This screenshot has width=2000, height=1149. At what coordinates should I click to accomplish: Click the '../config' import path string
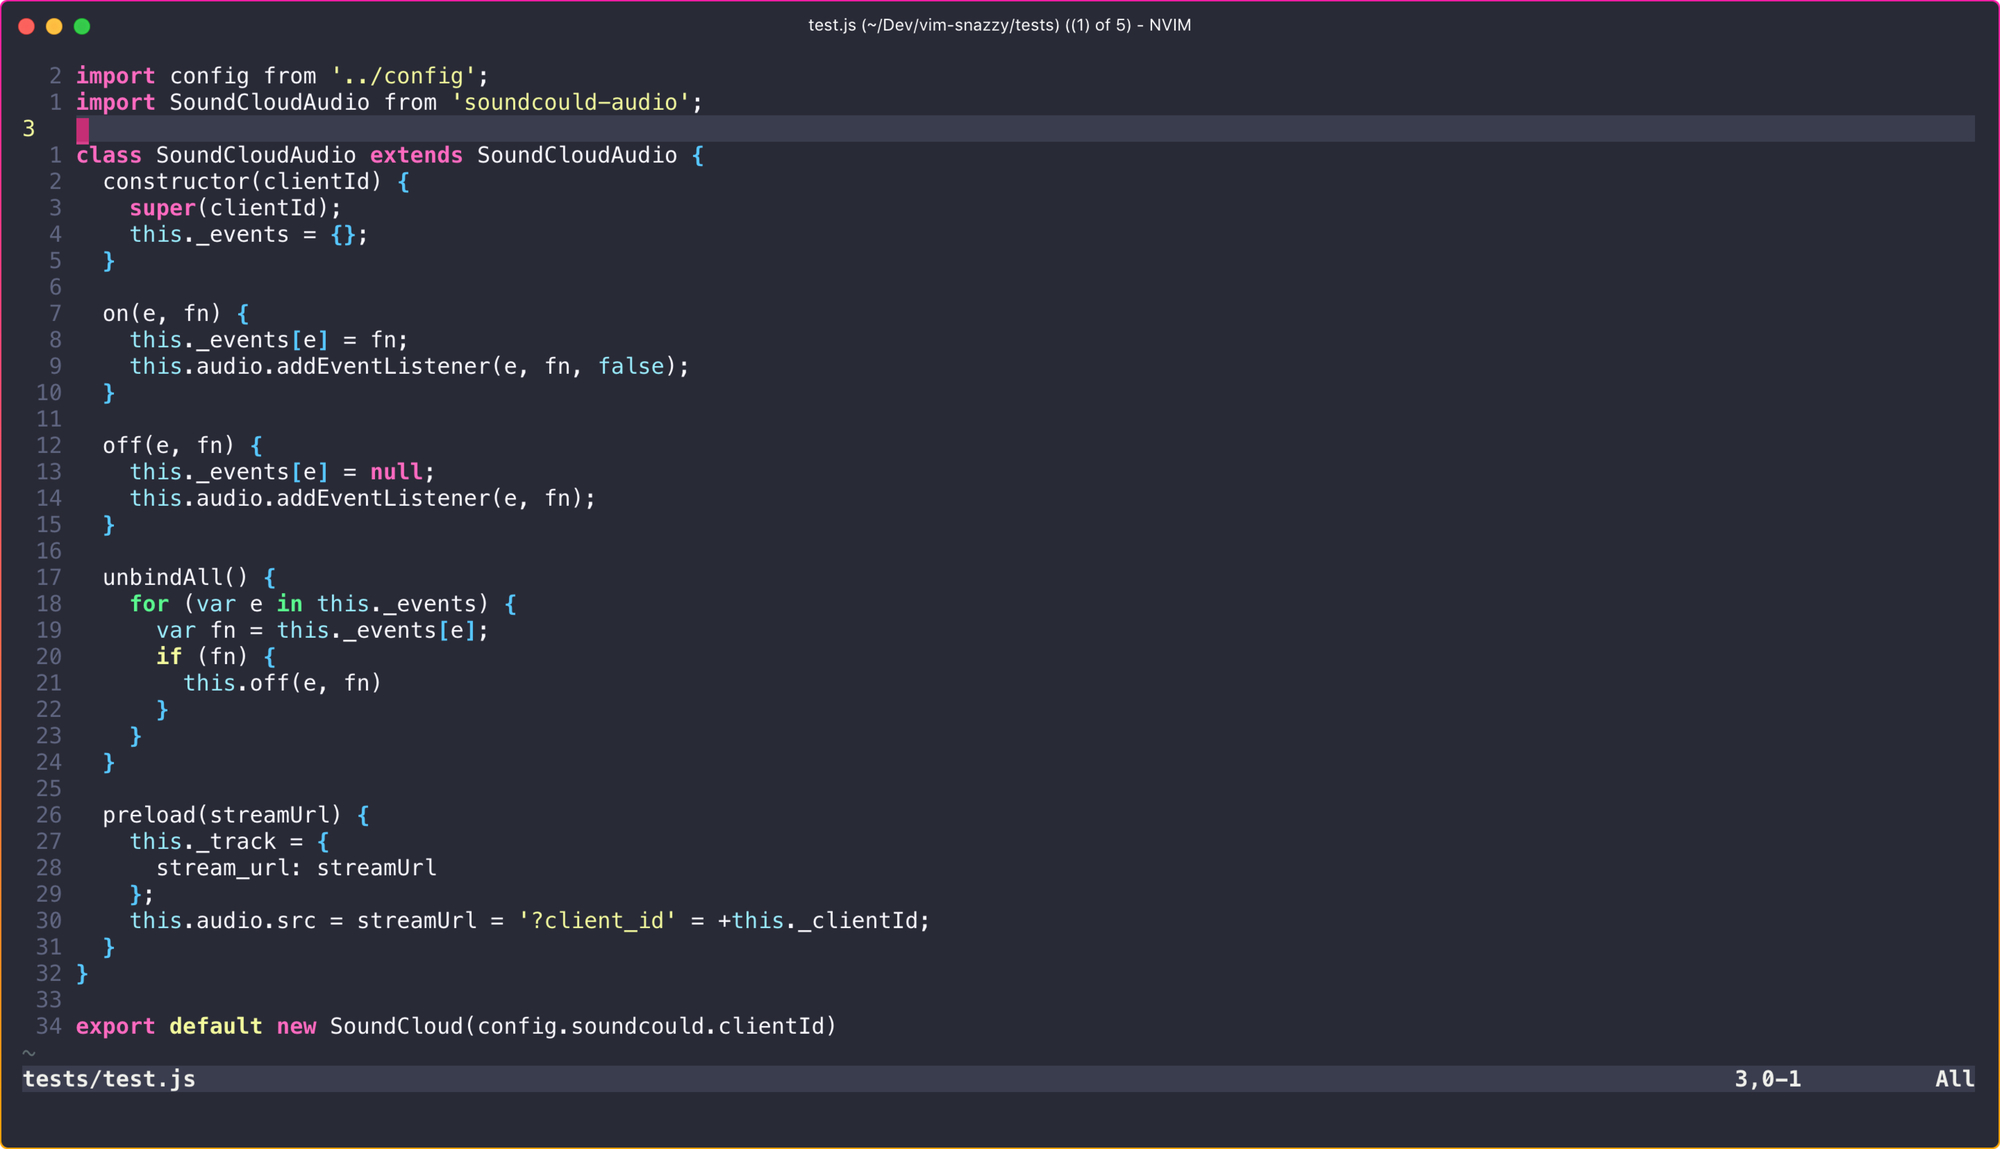(x=403, y=76)
